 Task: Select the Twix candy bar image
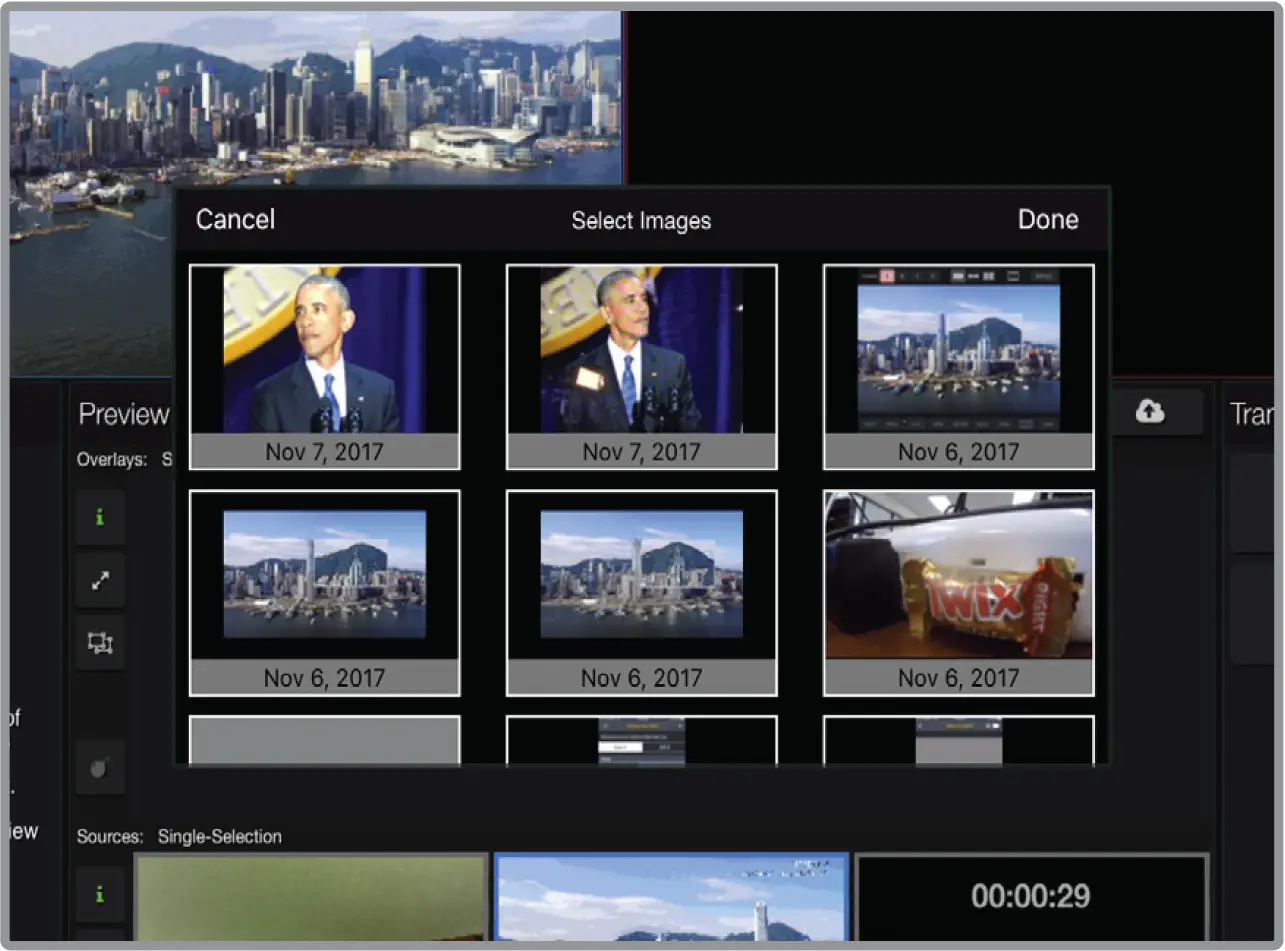pyautogui.click(x=958, y=593)
